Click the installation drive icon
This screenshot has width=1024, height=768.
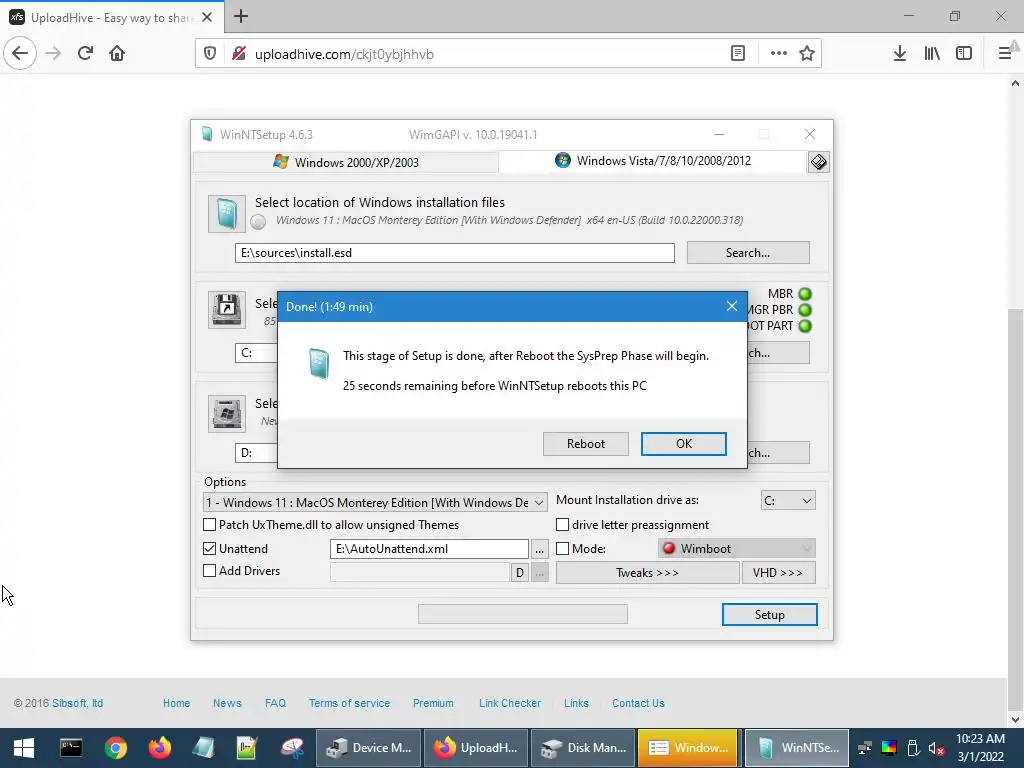pyautogui.click(x=227, y=413)
